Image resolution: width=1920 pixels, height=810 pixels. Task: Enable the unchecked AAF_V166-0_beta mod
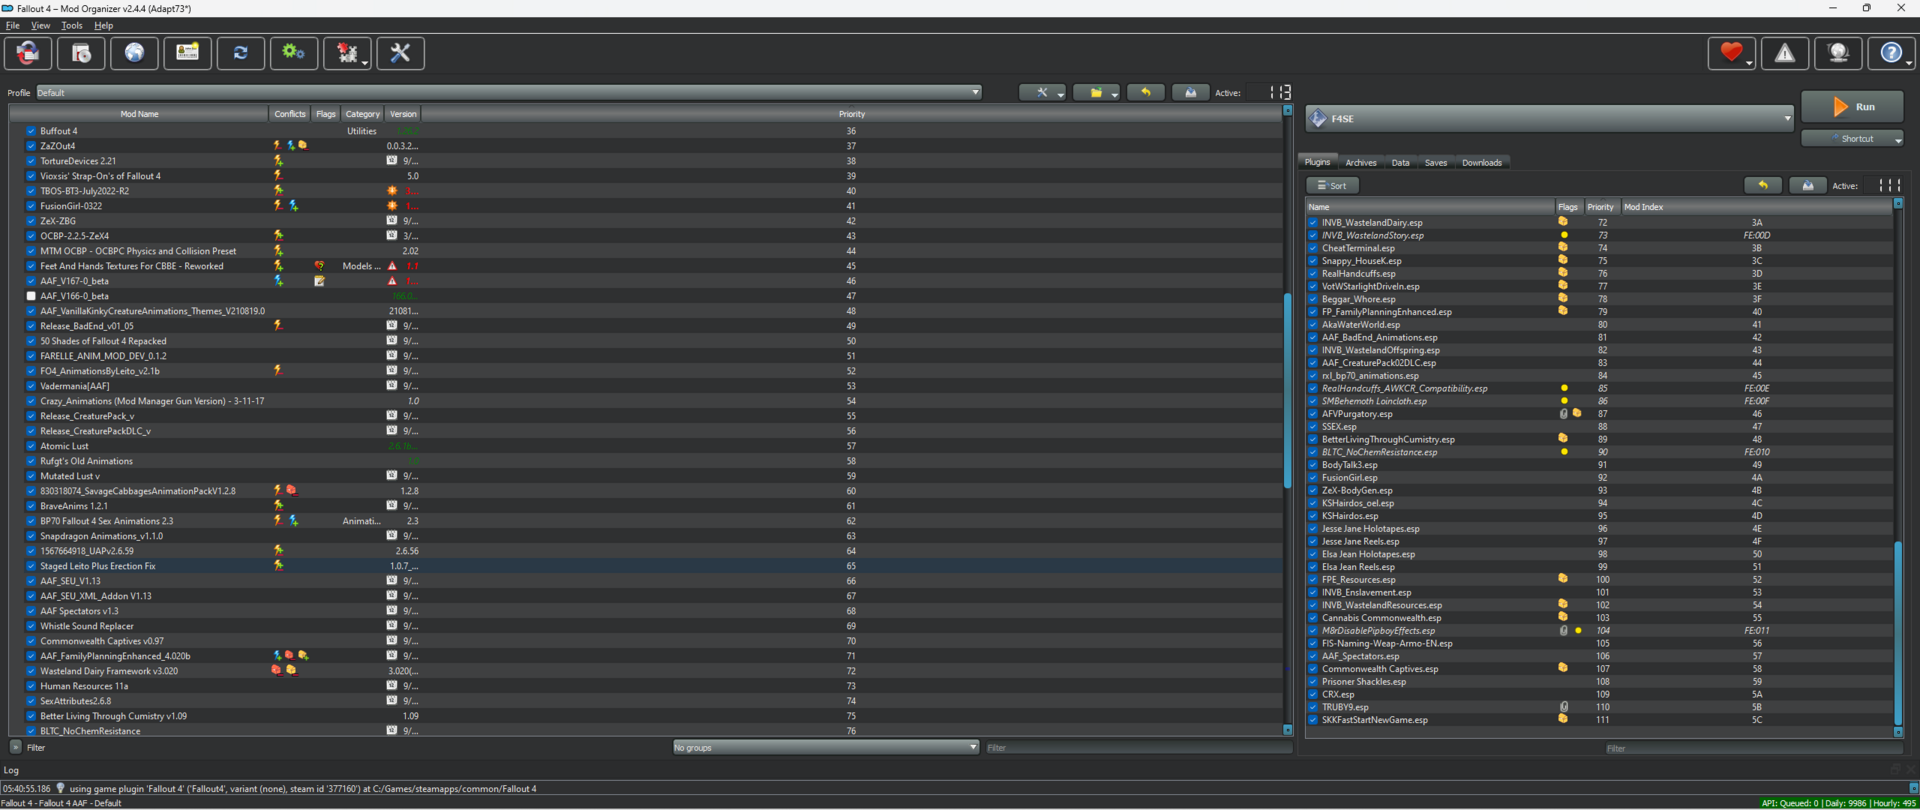point(31,296)
